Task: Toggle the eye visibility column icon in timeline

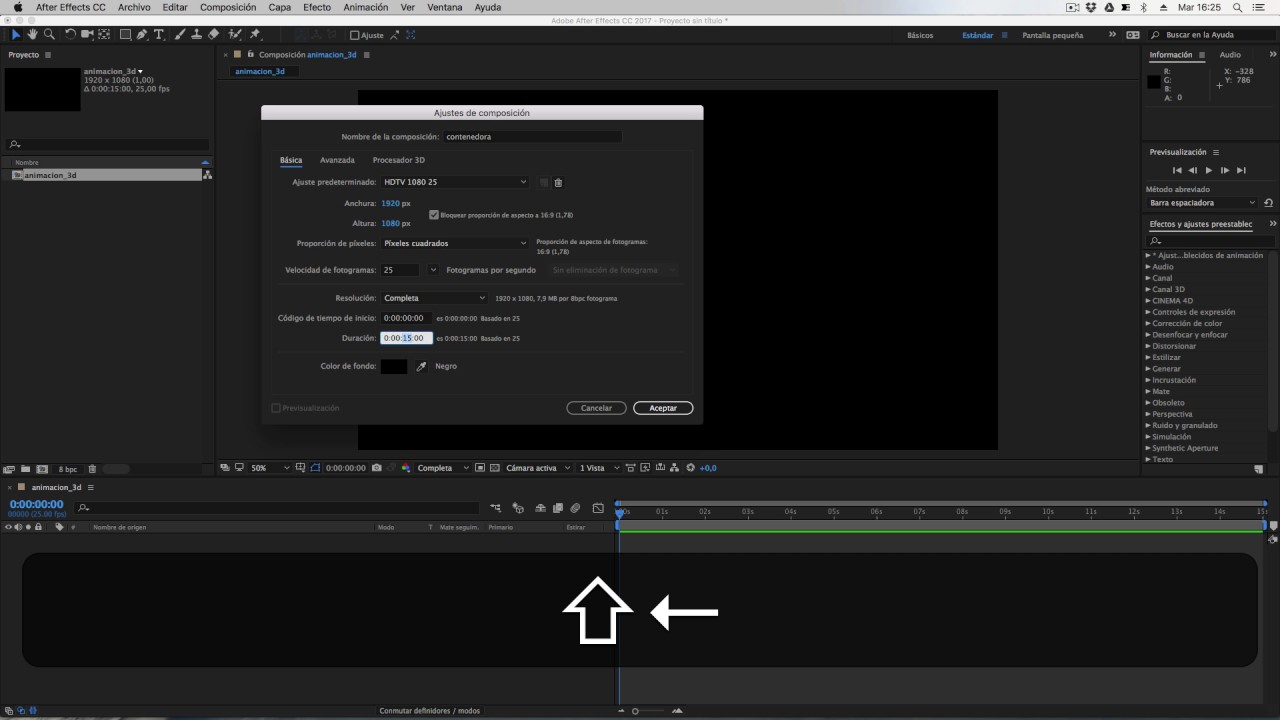Action: (9, 527)
